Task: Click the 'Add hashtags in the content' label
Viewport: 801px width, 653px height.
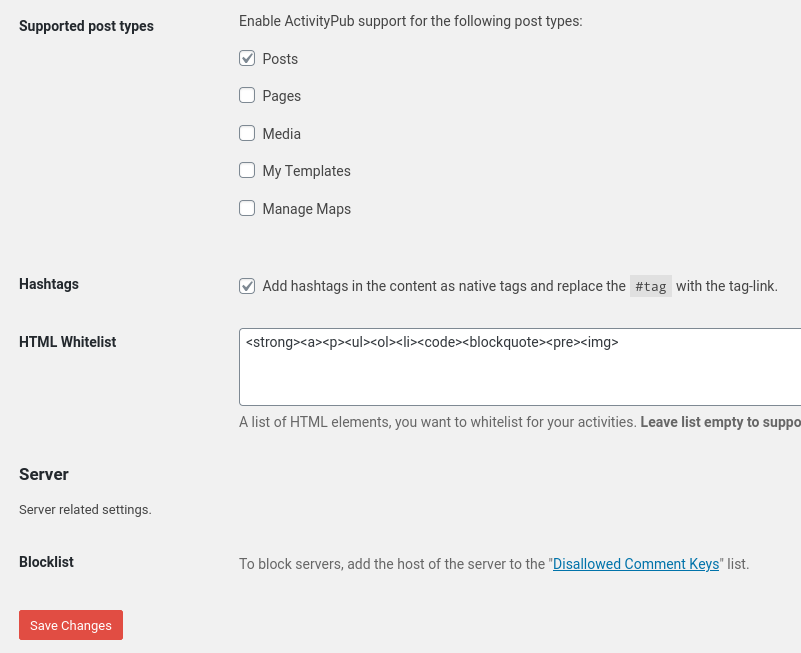Action: [520, 286]
